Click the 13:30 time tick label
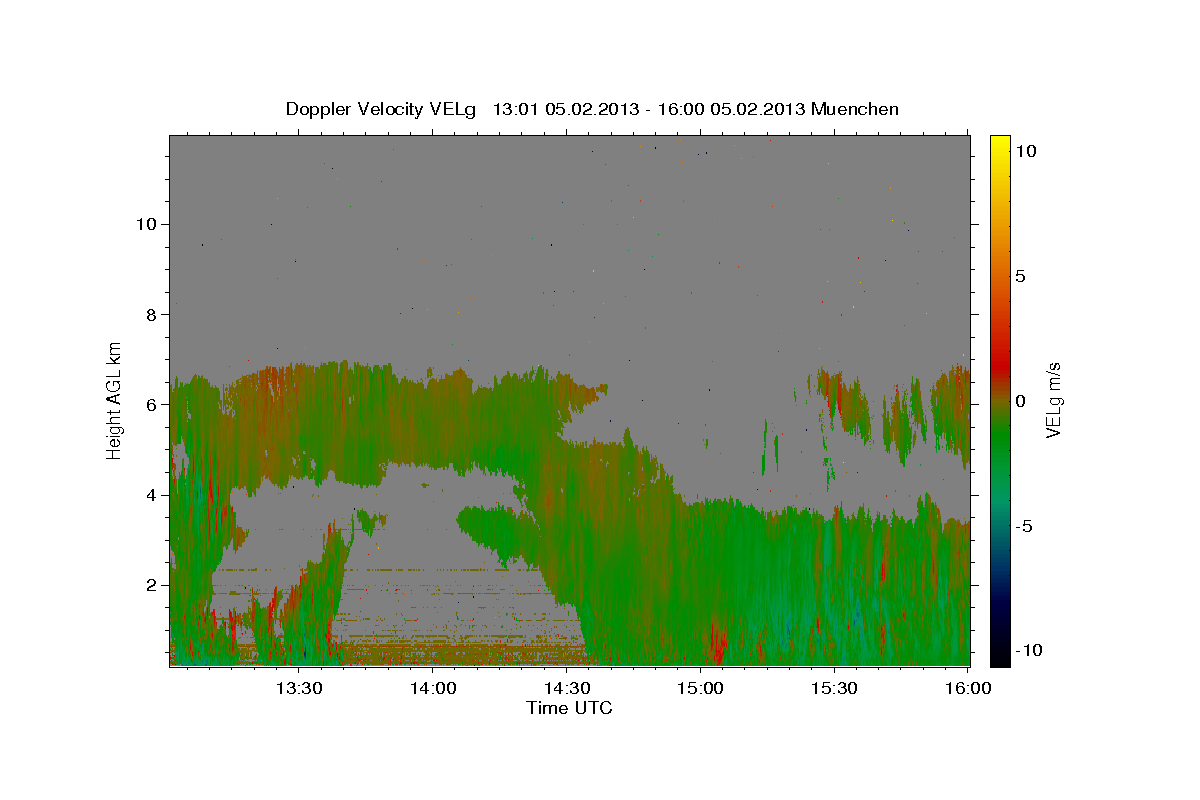1200x800 pixels. click(x=299, y=688)
